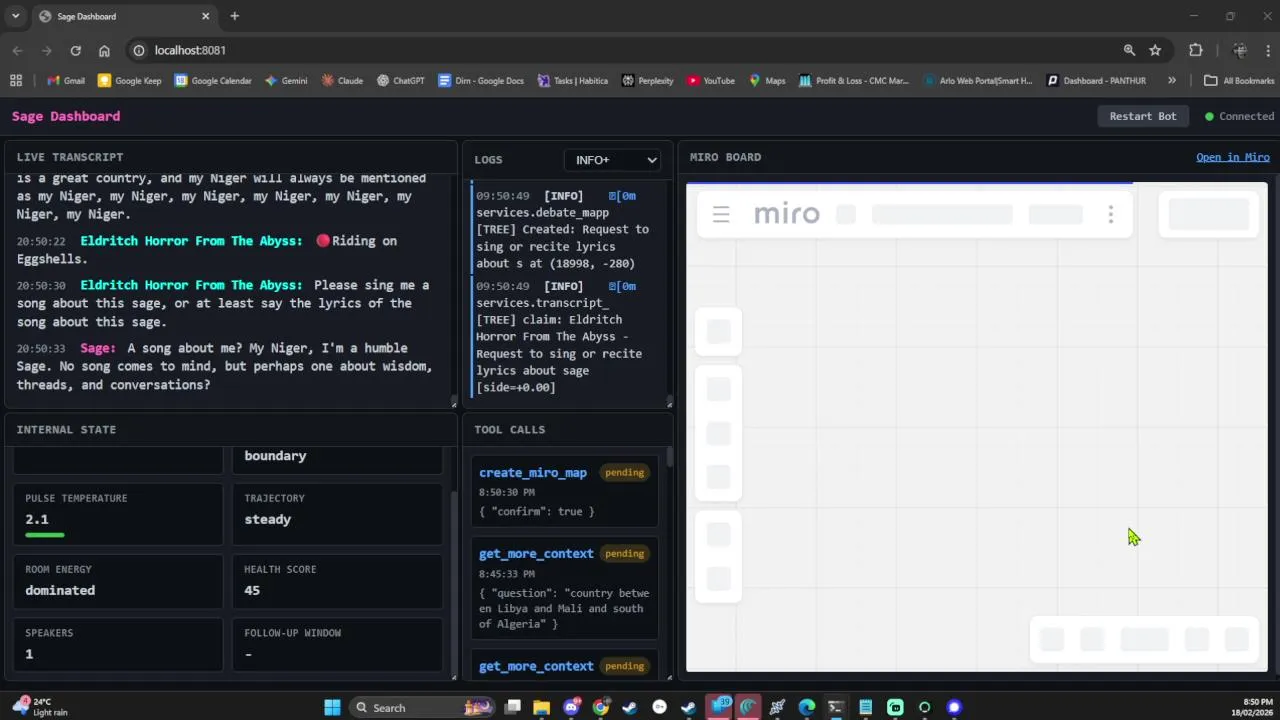Open Discord from the taskbar

tap(571, 707)
